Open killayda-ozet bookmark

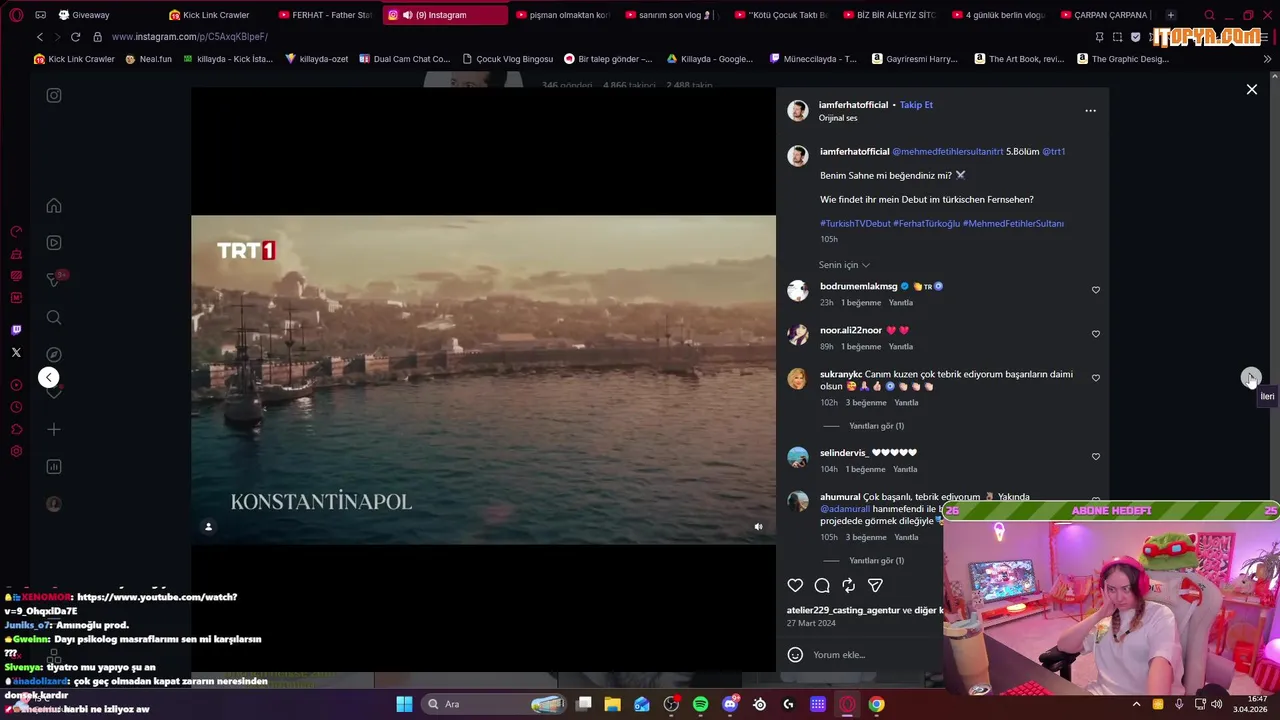pos(316,59)
